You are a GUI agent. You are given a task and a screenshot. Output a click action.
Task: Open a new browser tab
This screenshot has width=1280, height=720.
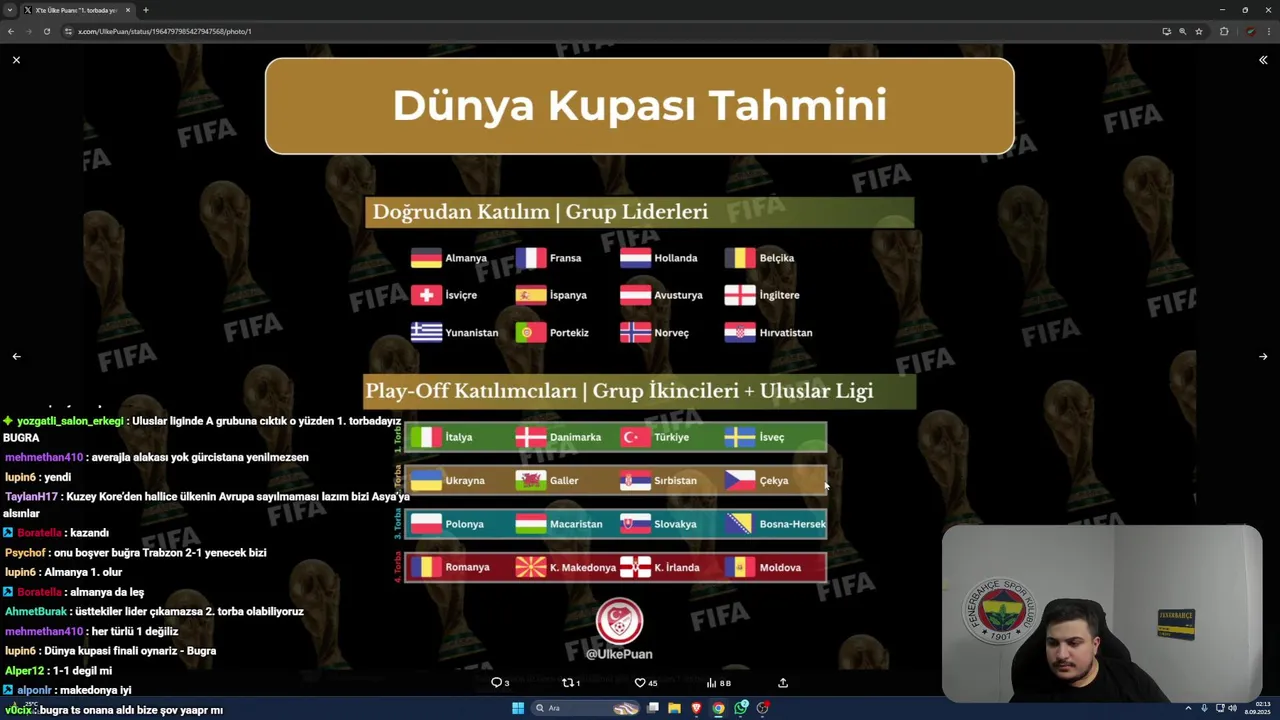145,10
